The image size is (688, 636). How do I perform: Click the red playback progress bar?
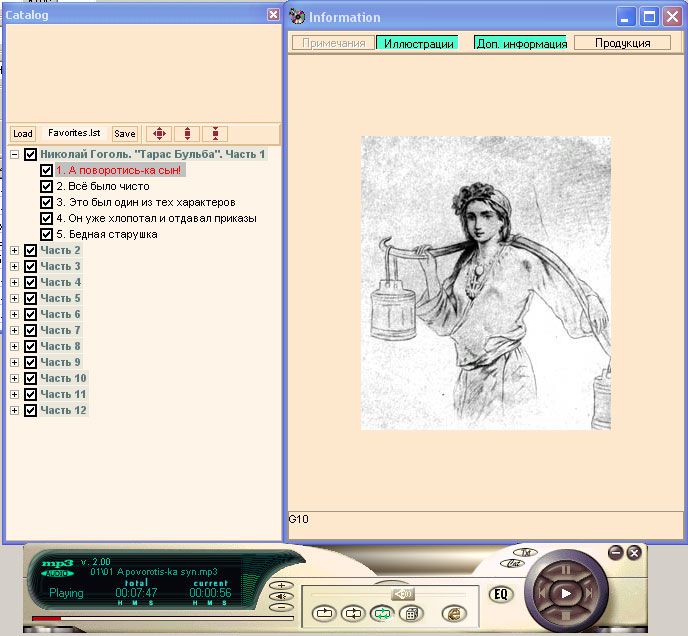45,618
